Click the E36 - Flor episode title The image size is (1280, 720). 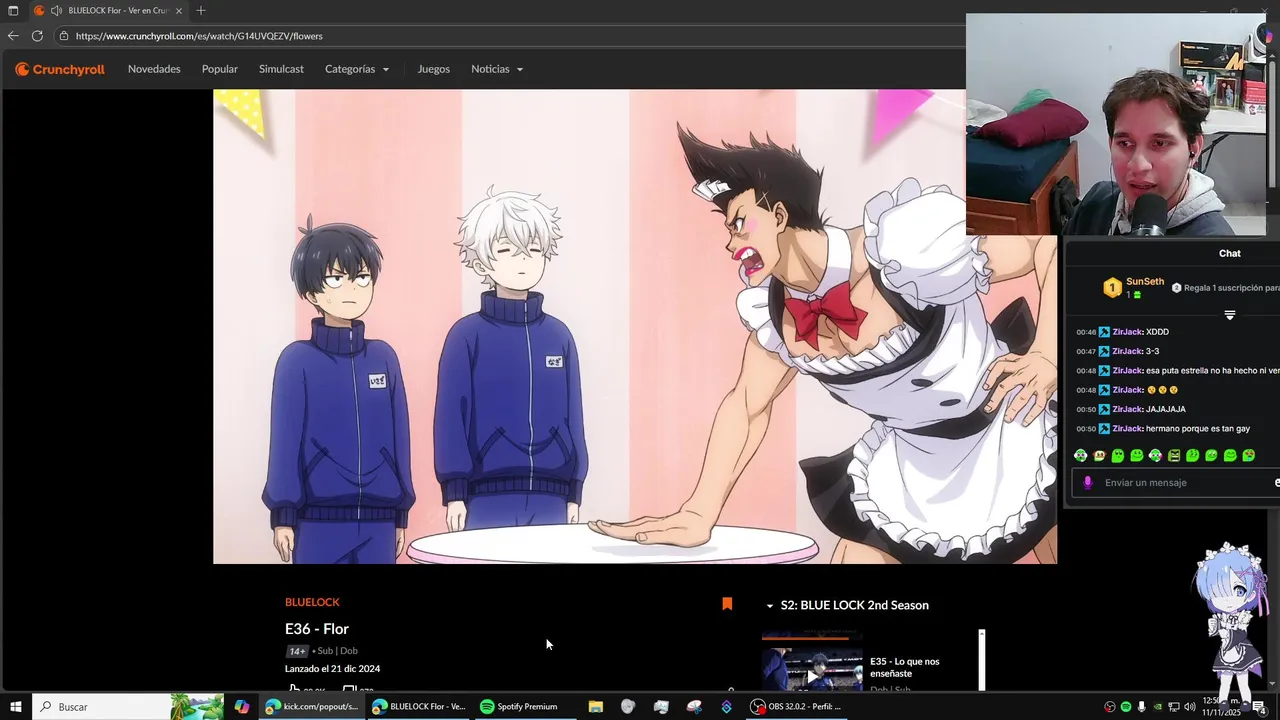tap(317, 629)
